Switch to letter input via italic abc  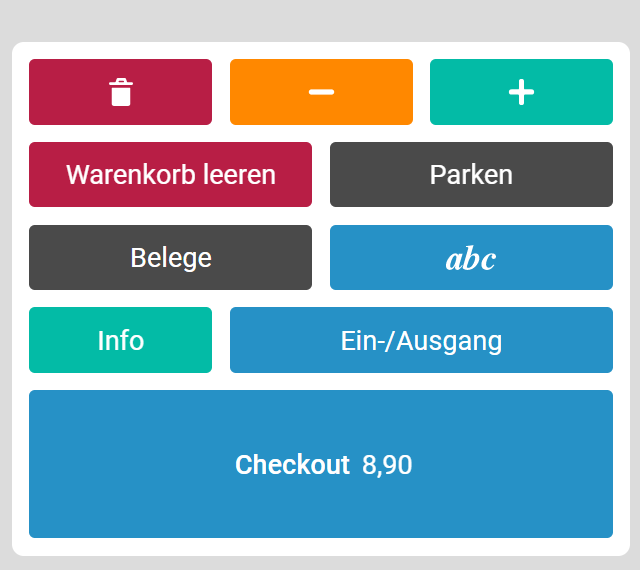click(471, 258)
